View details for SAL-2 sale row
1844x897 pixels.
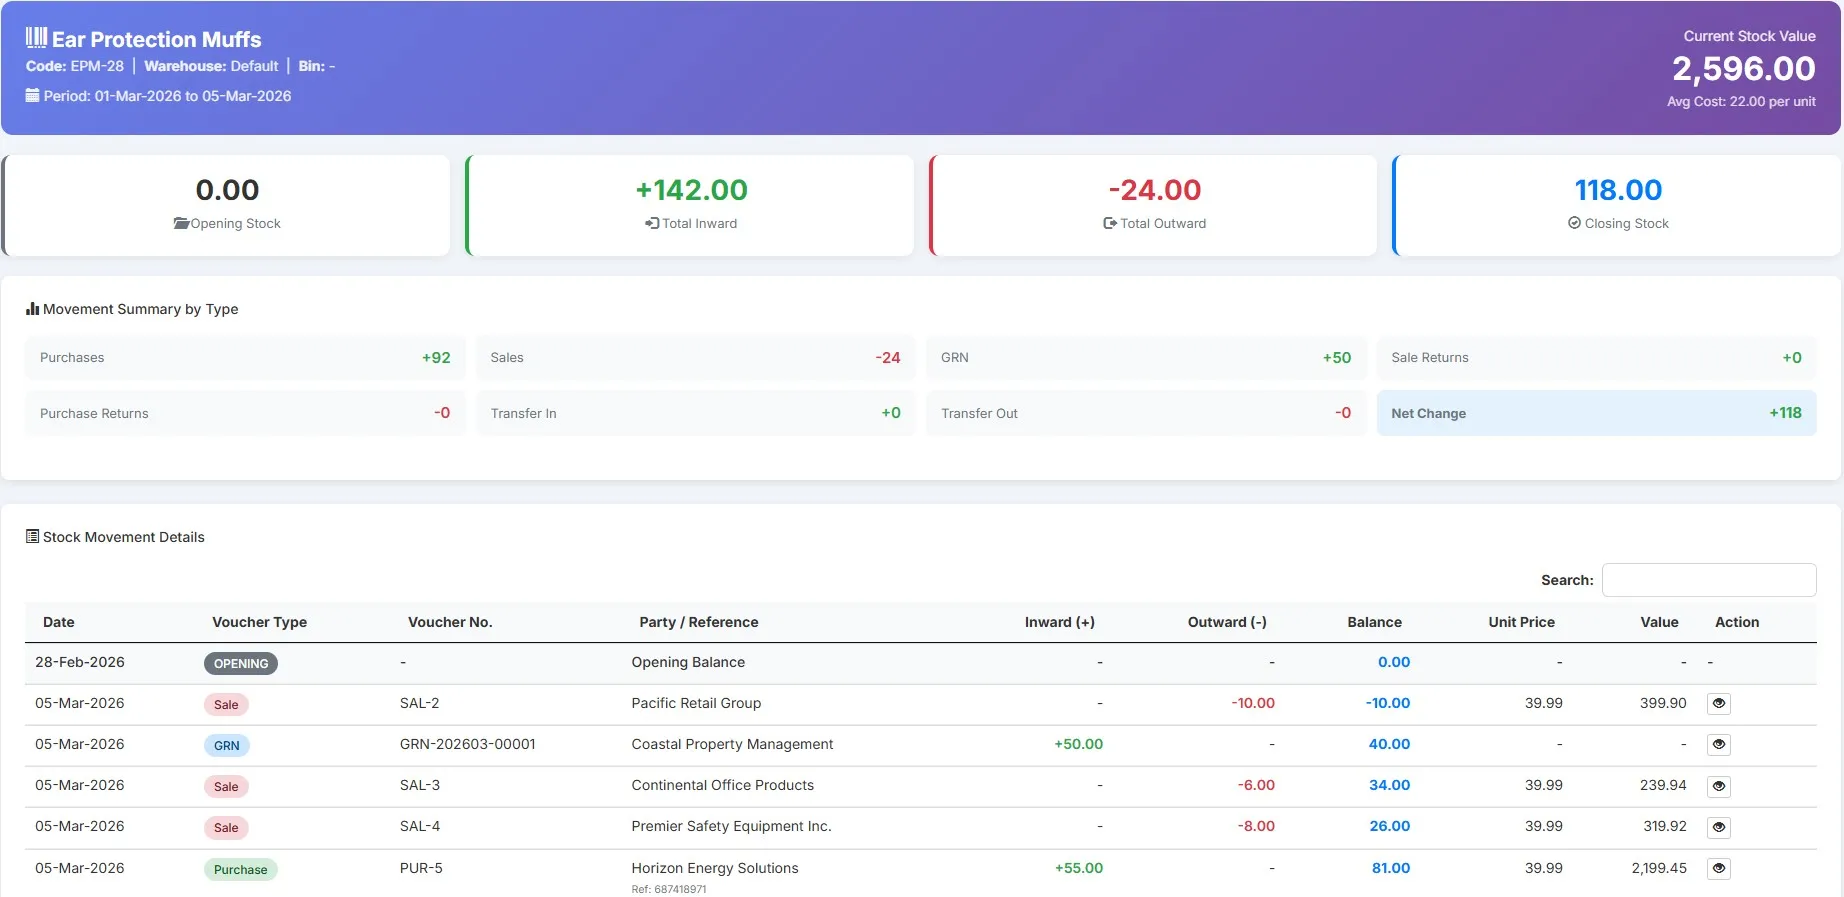1718,704
